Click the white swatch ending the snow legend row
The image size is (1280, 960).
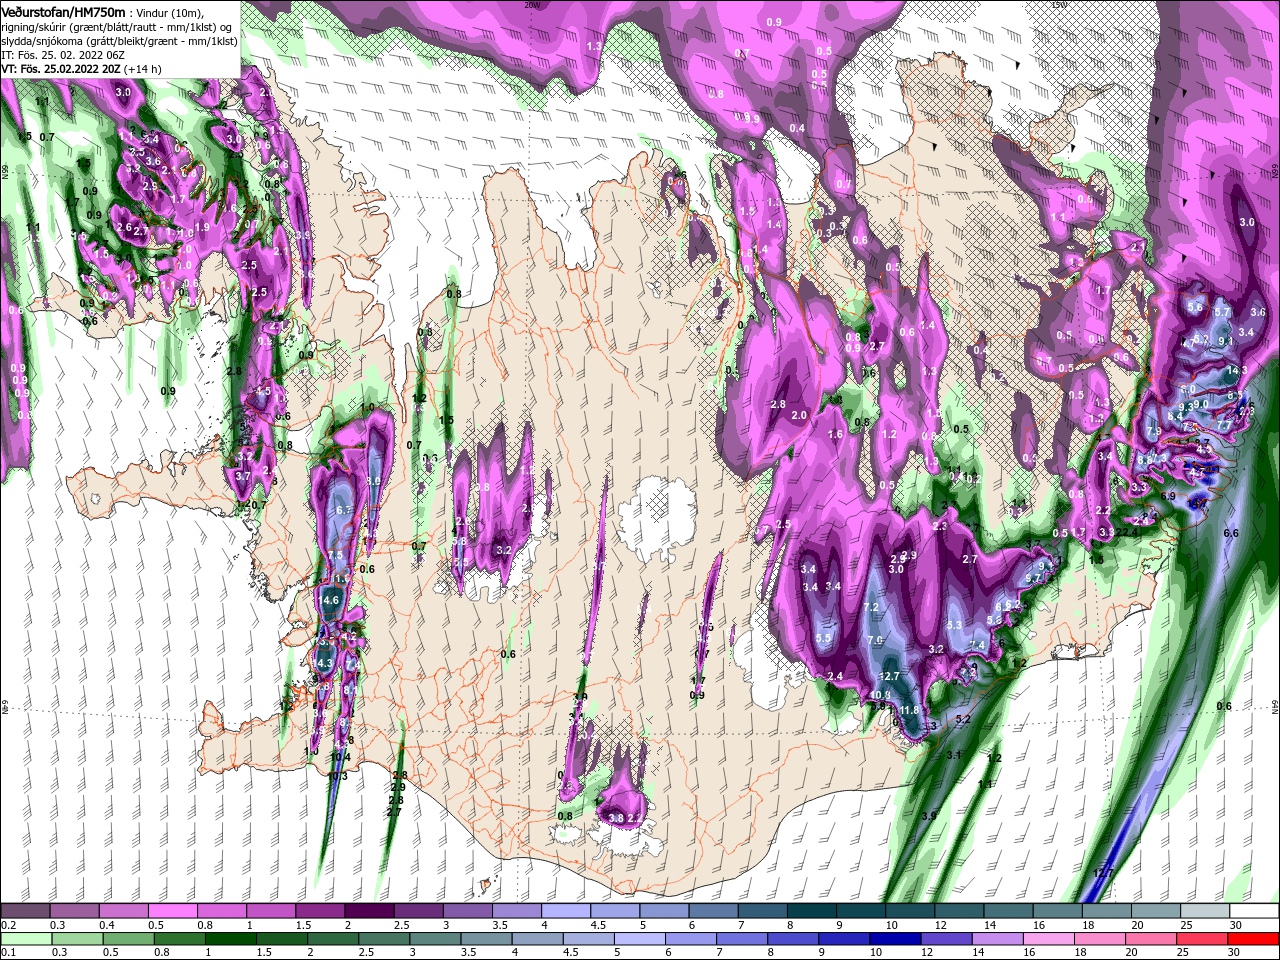pos(1254,911)
